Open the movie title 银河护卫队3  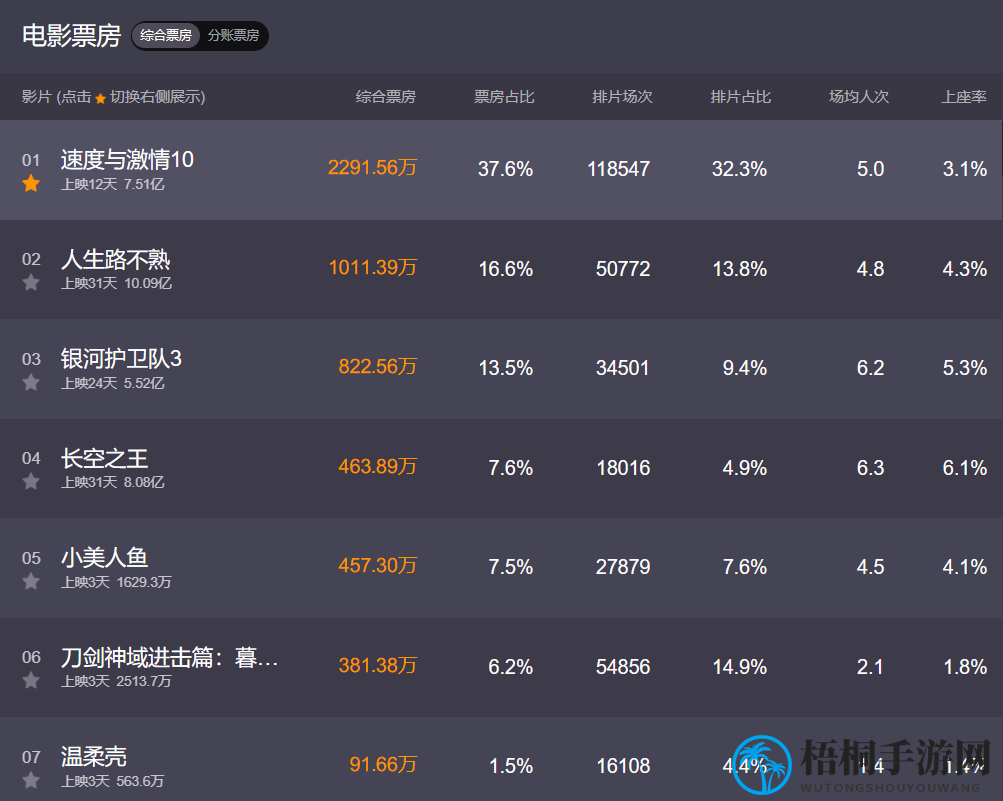[122, 358]
